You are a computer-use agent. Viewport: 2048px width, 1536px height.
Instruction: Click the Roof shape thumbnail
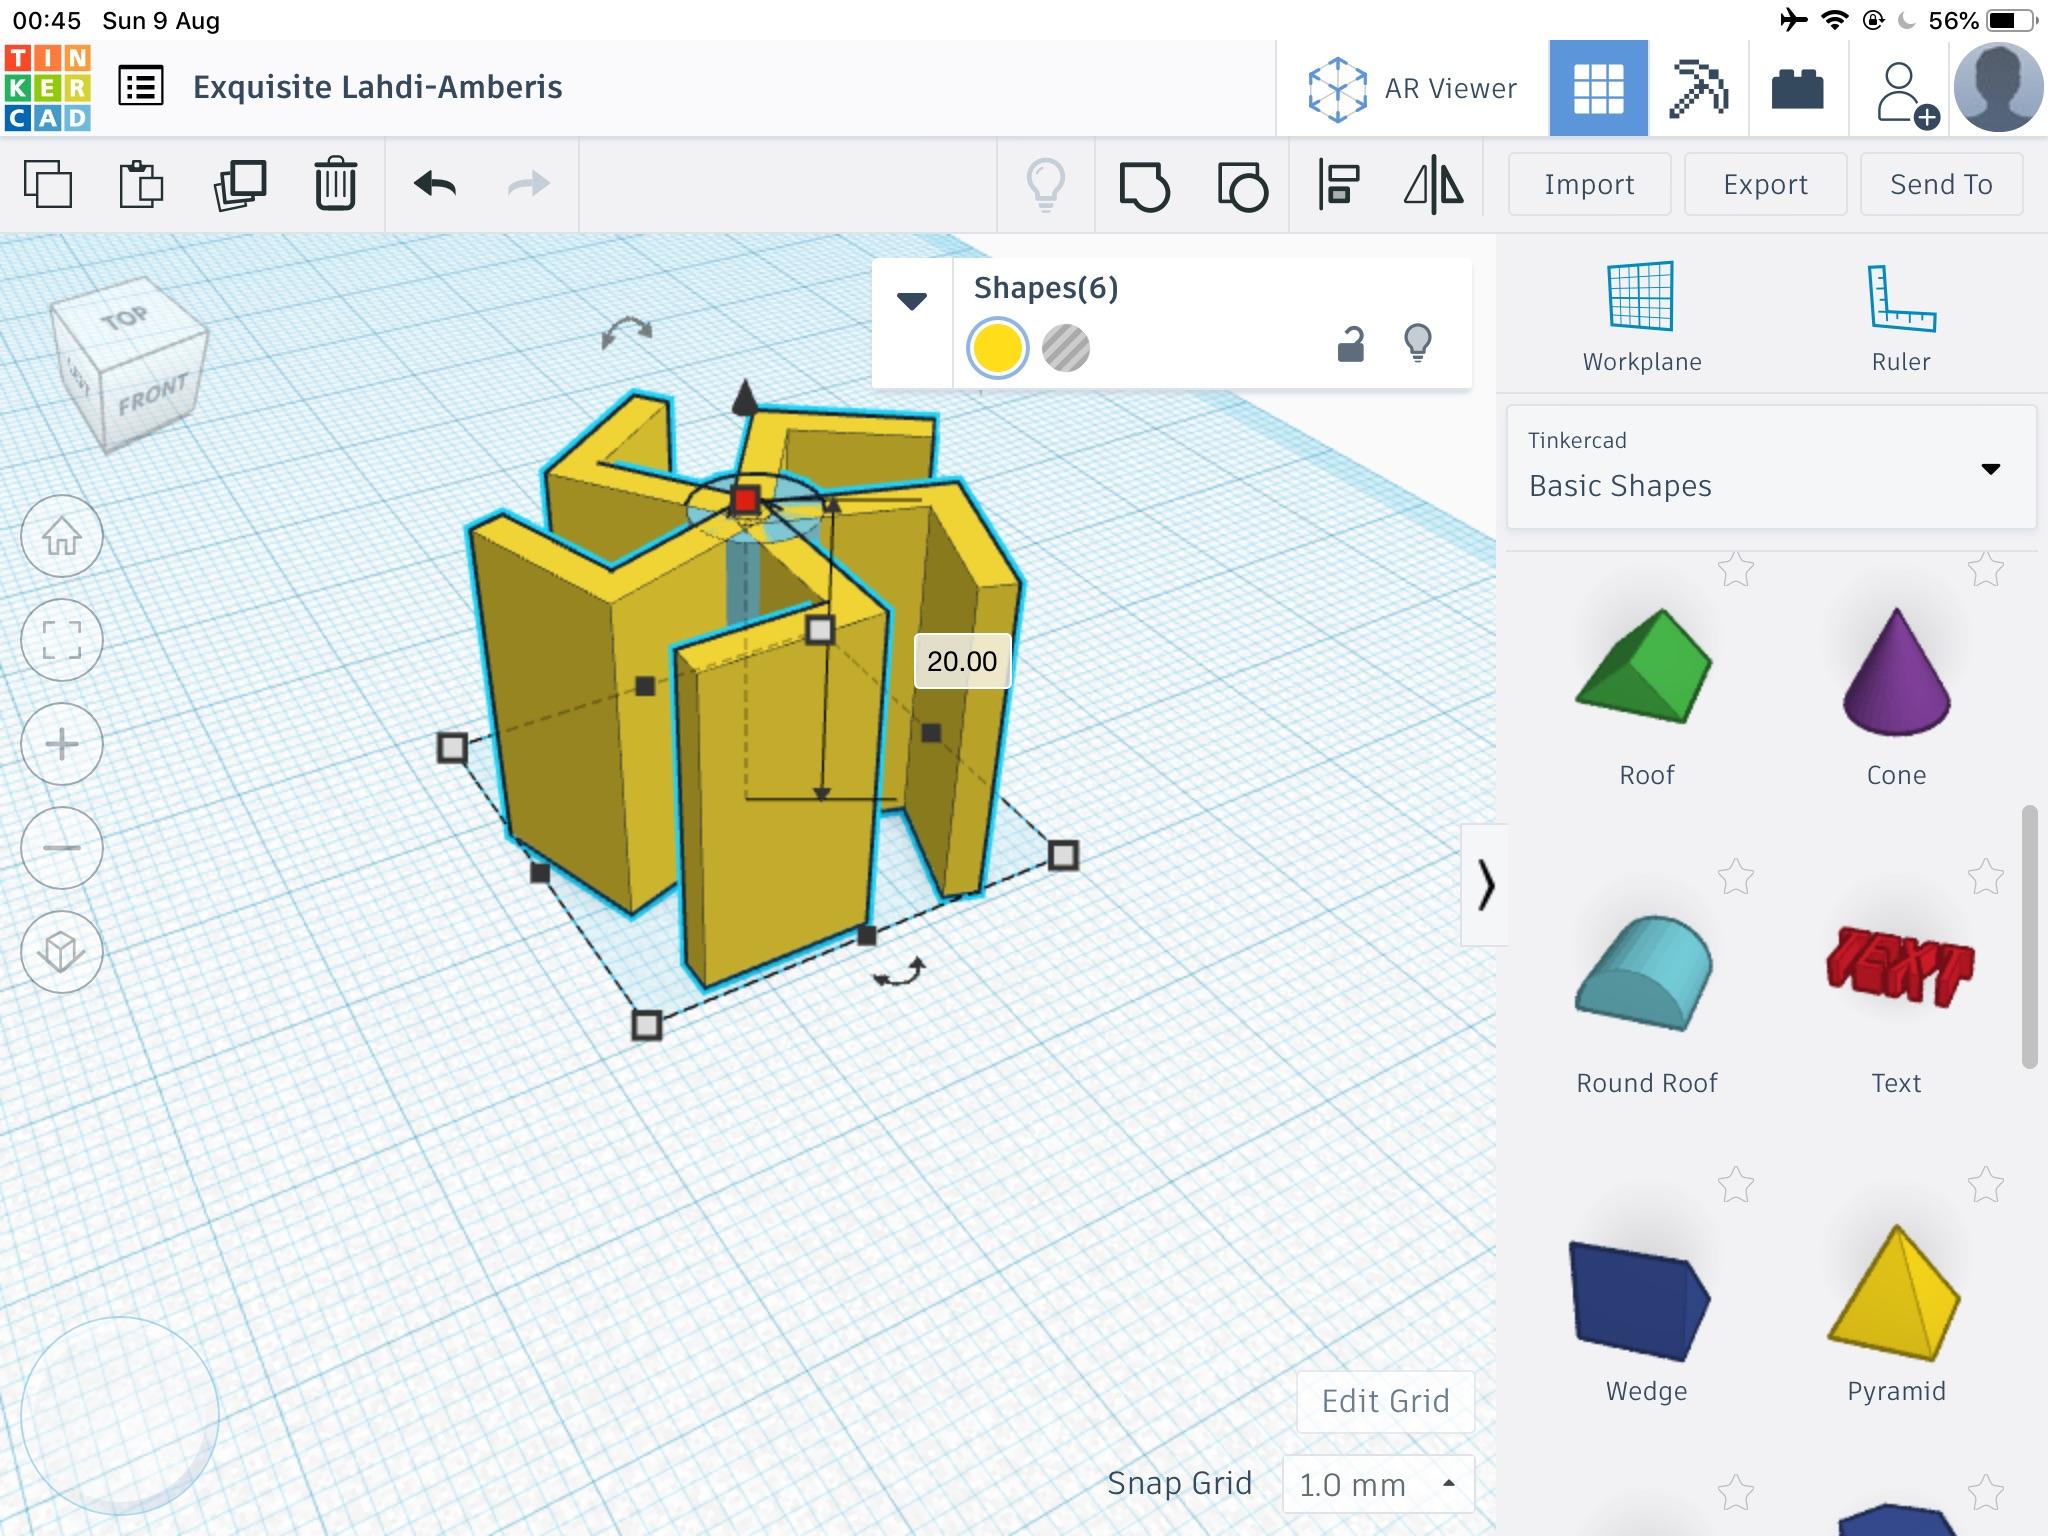1645,670
